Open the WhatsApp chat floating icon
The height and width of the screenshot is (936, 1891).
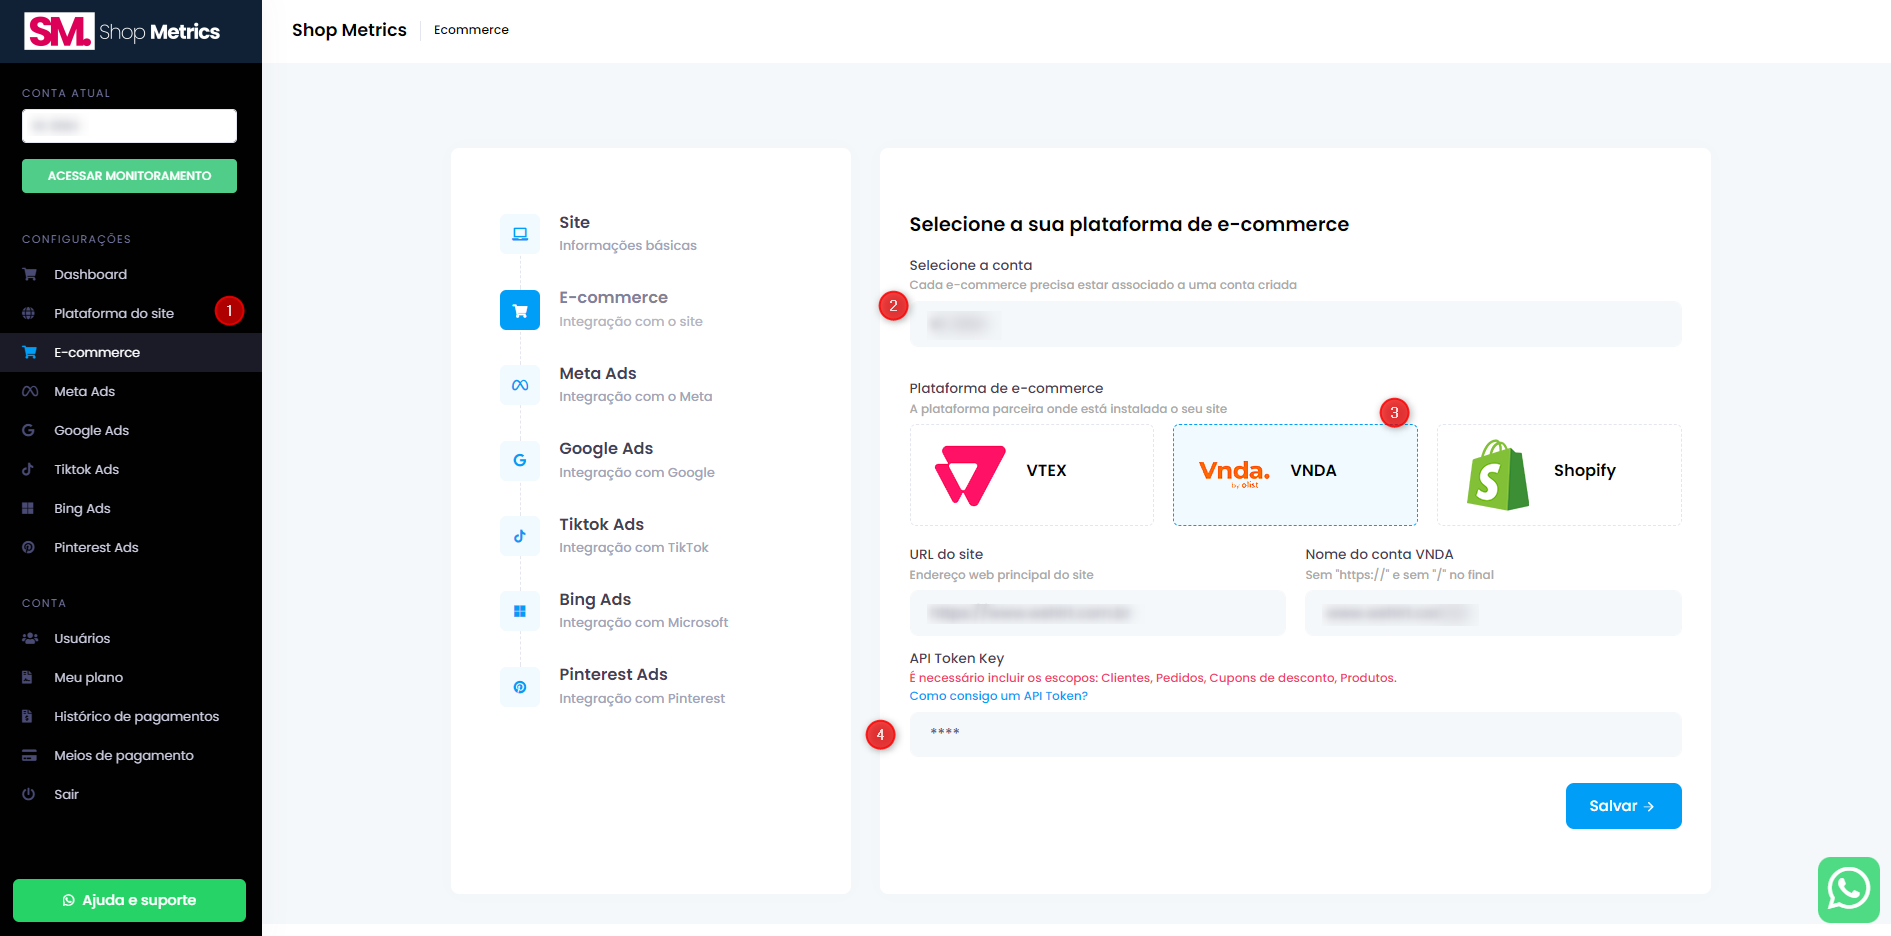click(x=1848, y=889)
